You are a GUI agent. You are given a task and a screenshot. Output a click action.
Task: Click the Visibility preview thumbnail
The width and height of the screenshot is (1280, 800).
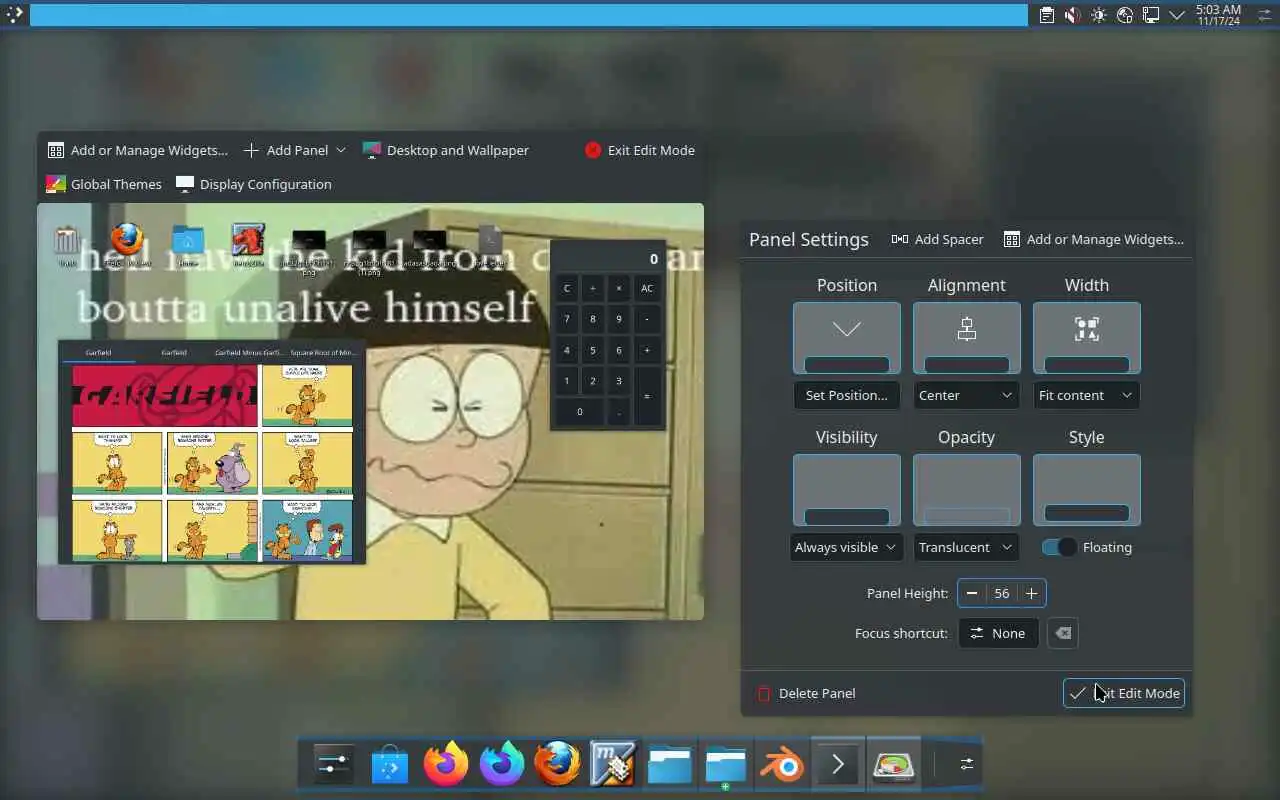point(846,490)
